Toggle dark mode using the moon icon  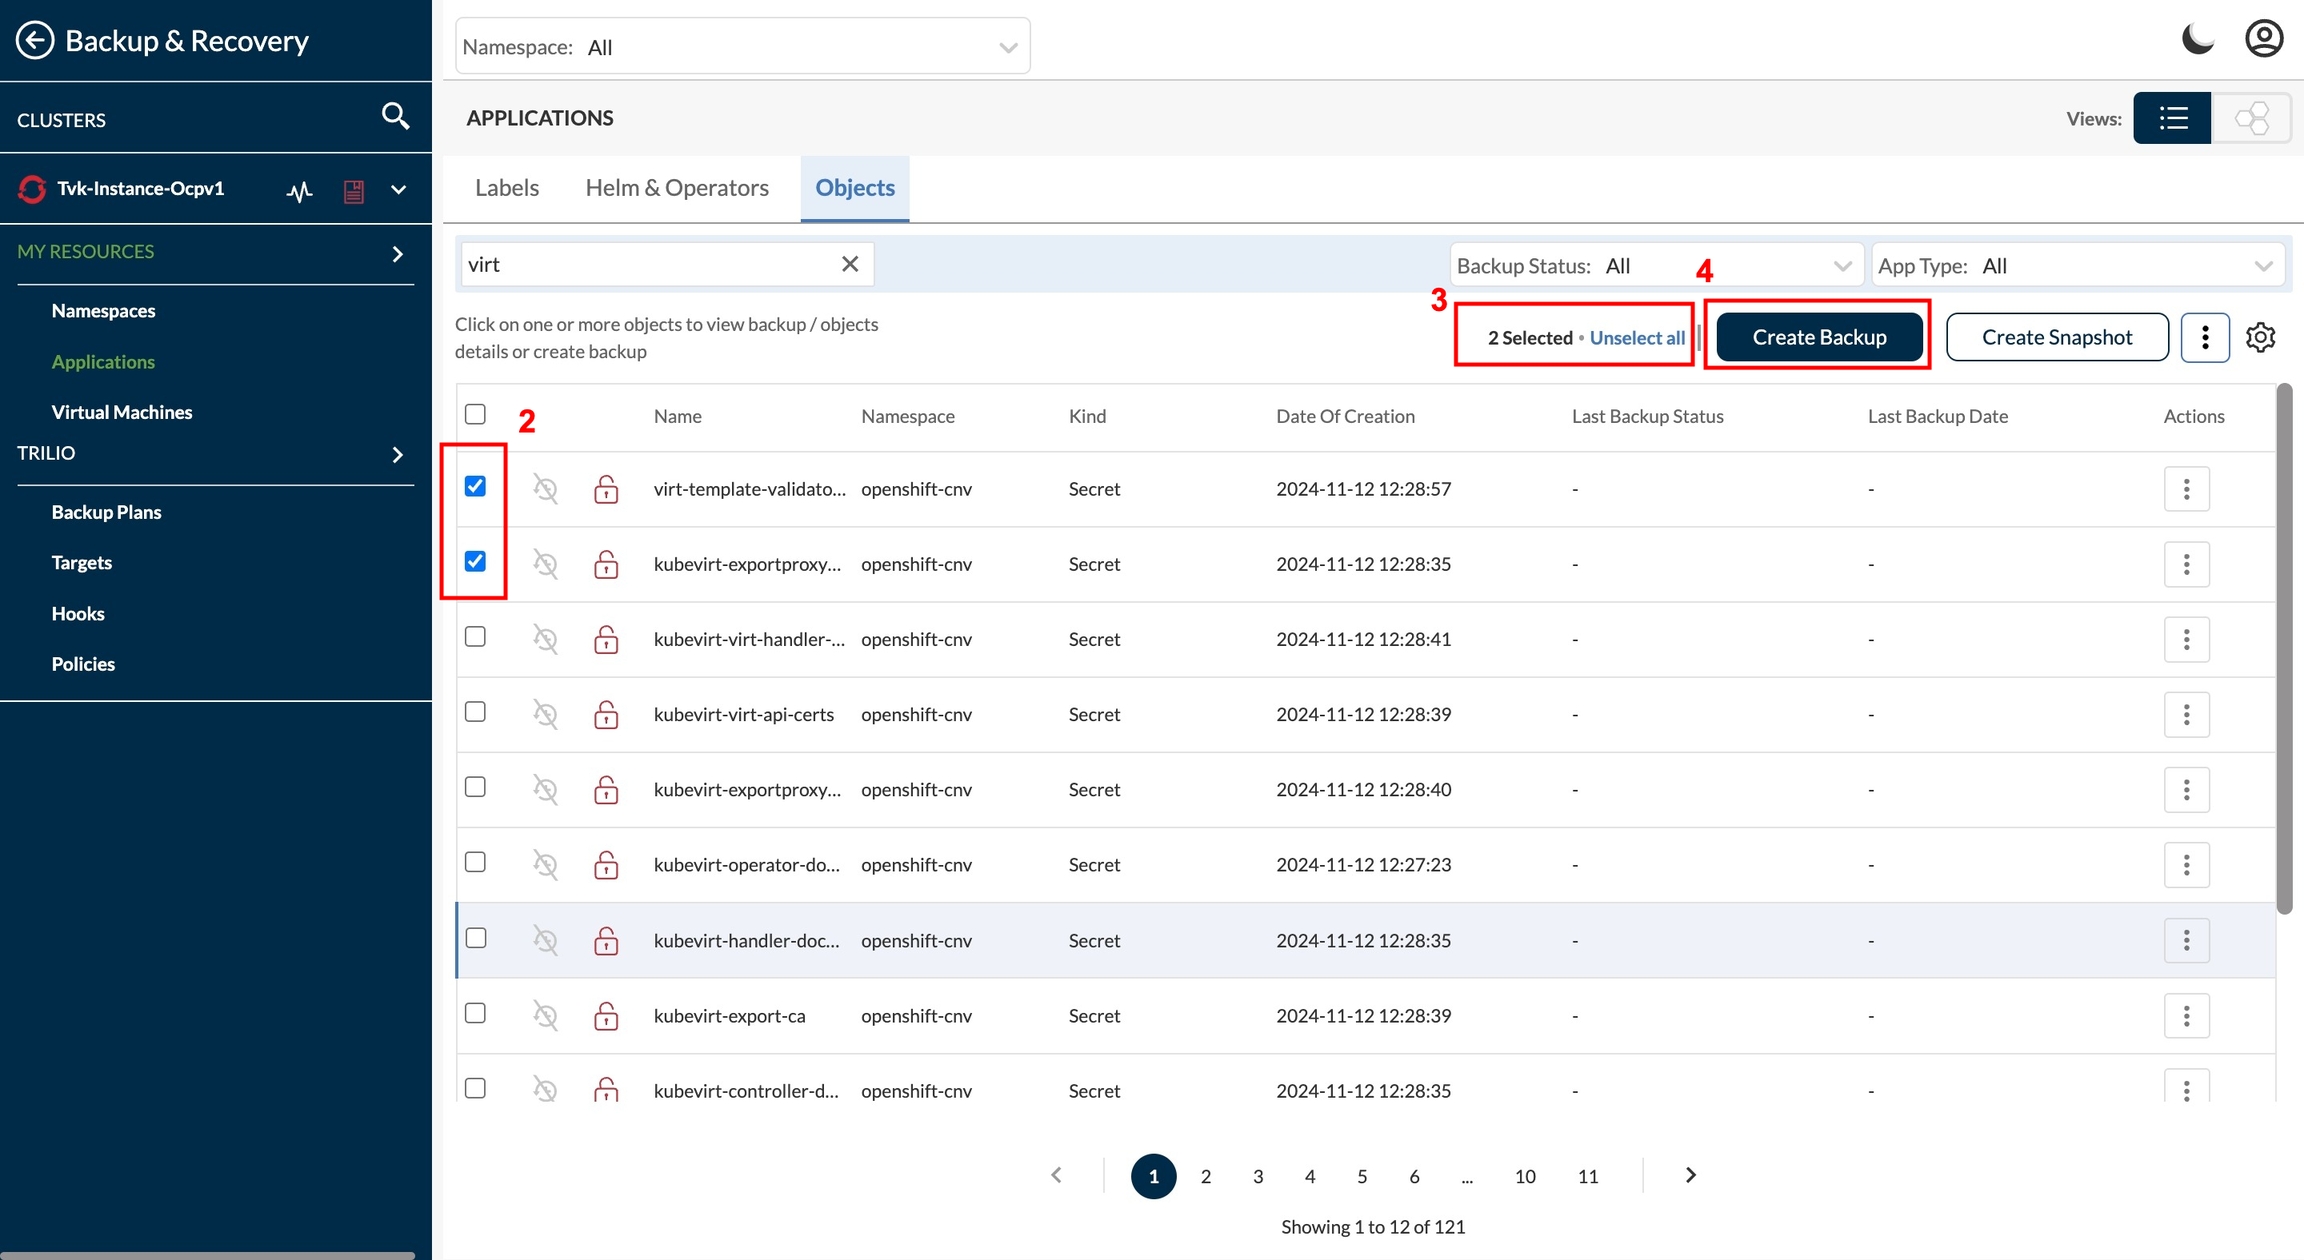coord(2197,40)
